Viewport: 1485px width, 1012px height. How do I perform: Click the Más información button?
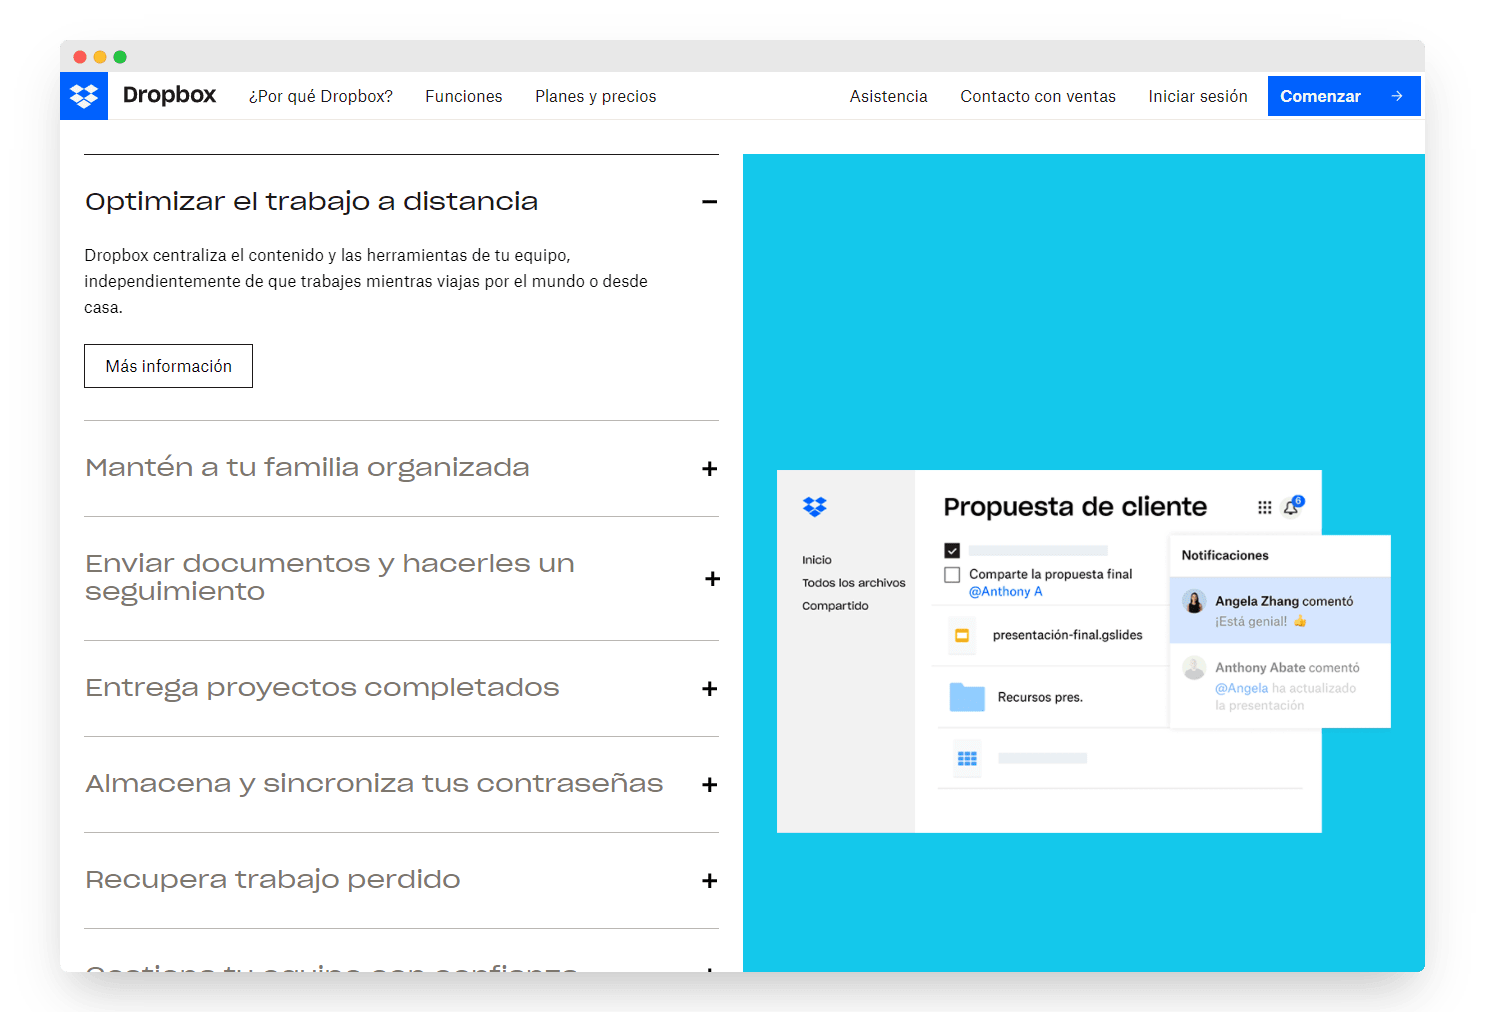coord(168,366)
